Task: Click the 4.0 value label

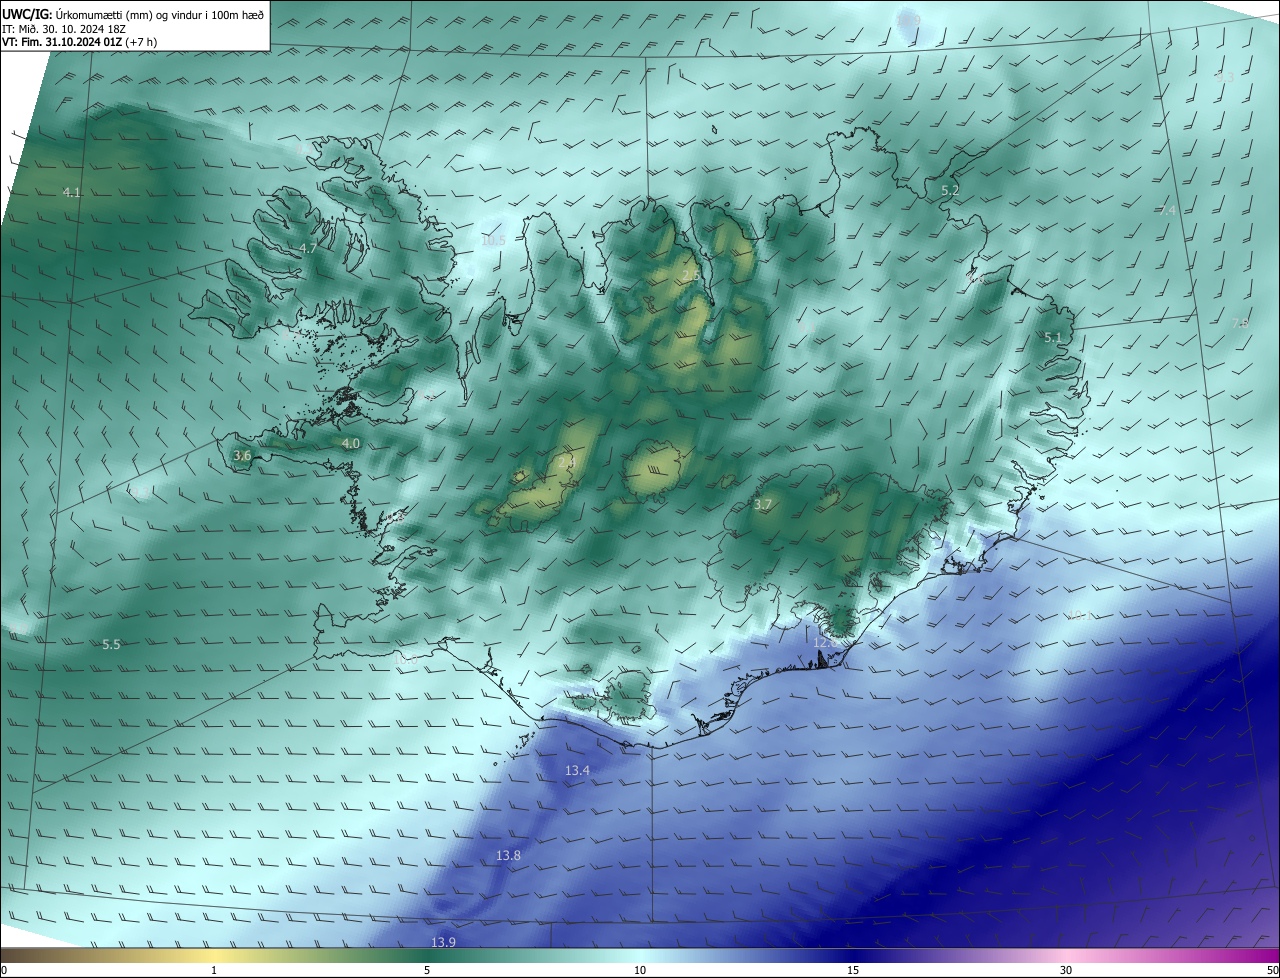Action: [351, 443]
